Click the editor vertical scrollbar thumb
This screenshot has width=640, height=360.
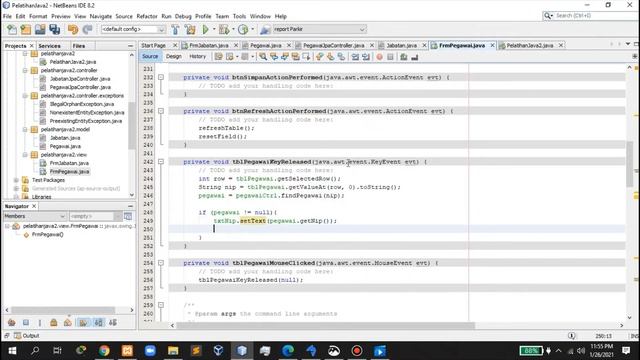point(630,164)
